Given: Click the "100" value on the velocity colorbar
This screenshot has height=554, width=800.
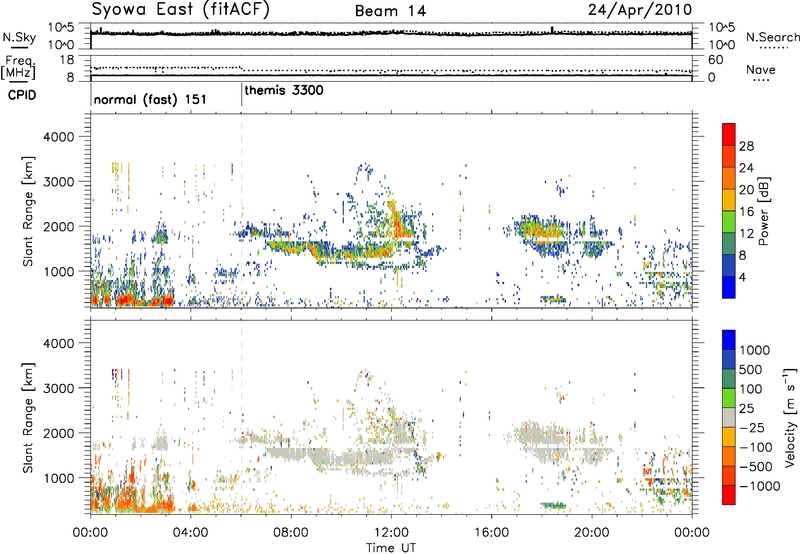Looking at the screenshot, I should [751, 389].
